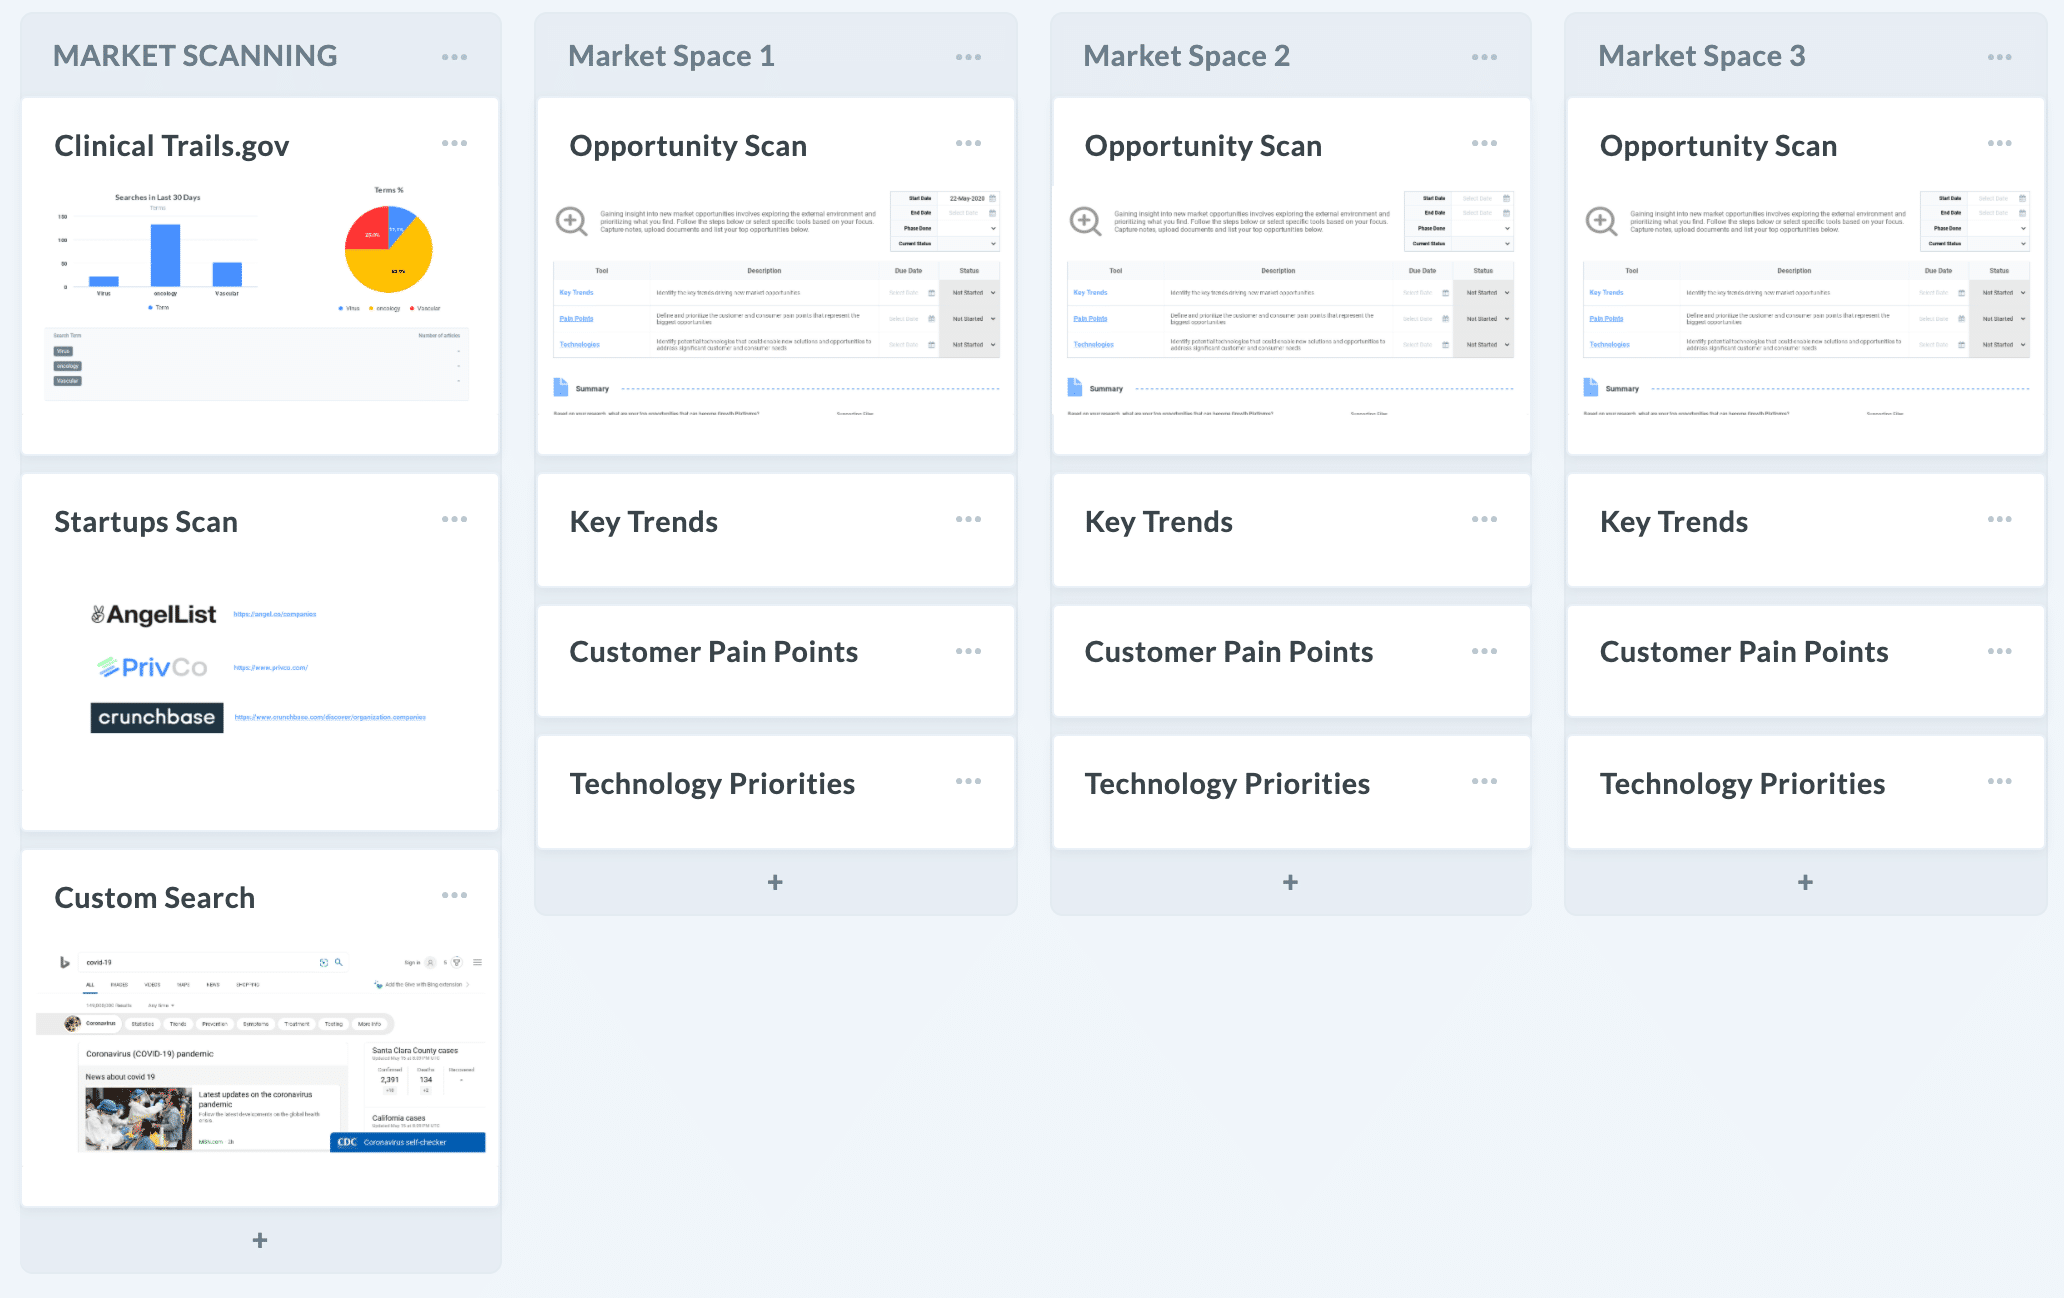Follow the PrivCo website link
The width and height of the screenshot is (2064, 1298).
coord(271,667)
